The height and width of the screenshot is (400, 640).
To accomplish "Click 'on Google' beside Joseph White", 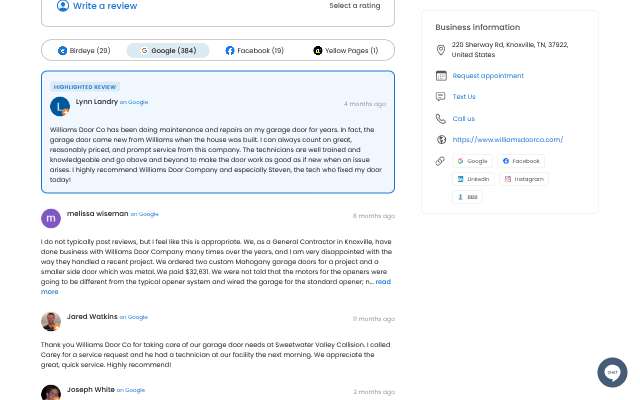I will 131,390.
